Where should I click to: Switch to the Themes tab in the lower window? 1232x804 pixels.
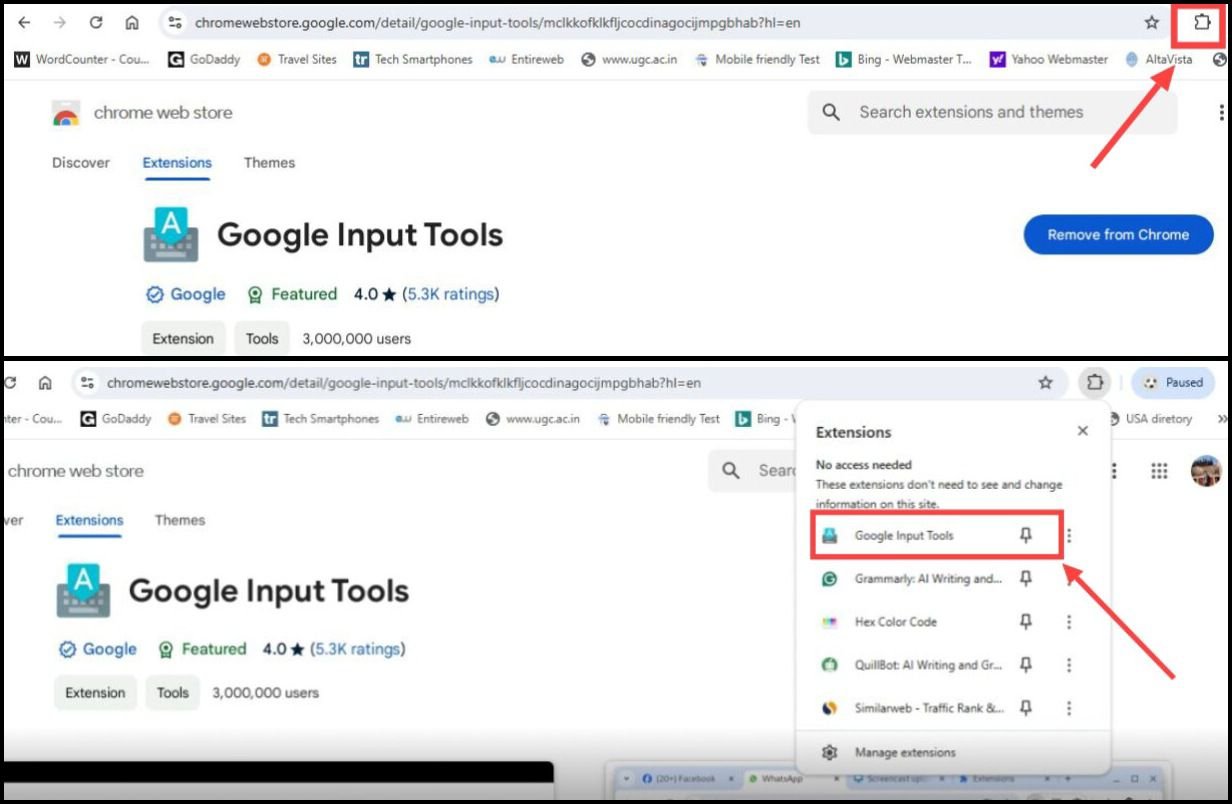click(x=180, y=520)
